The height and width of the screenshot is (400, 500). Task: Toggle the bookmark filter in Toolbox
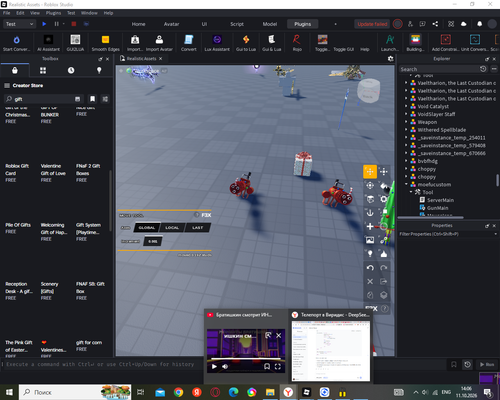tap(92, 99)
